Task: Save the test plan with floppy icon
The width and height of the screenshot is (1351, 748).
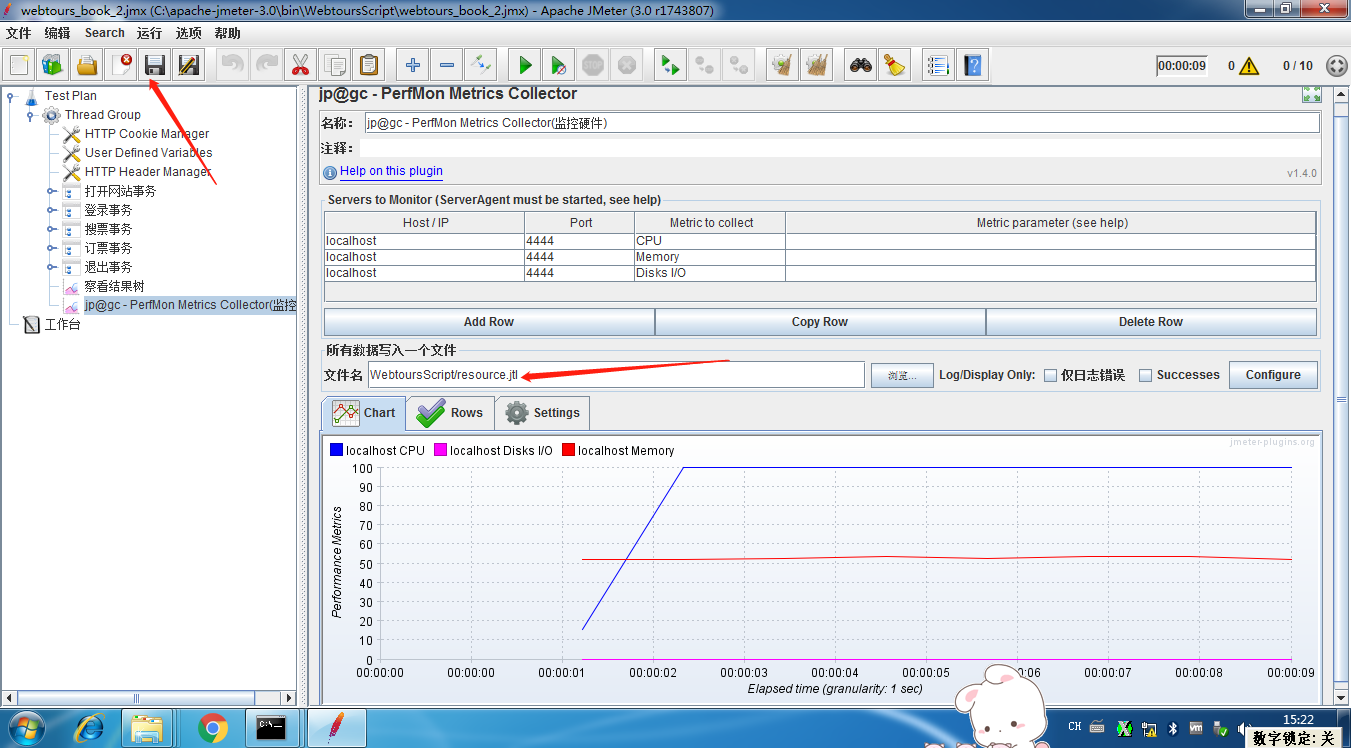Action: click(155, 66)
